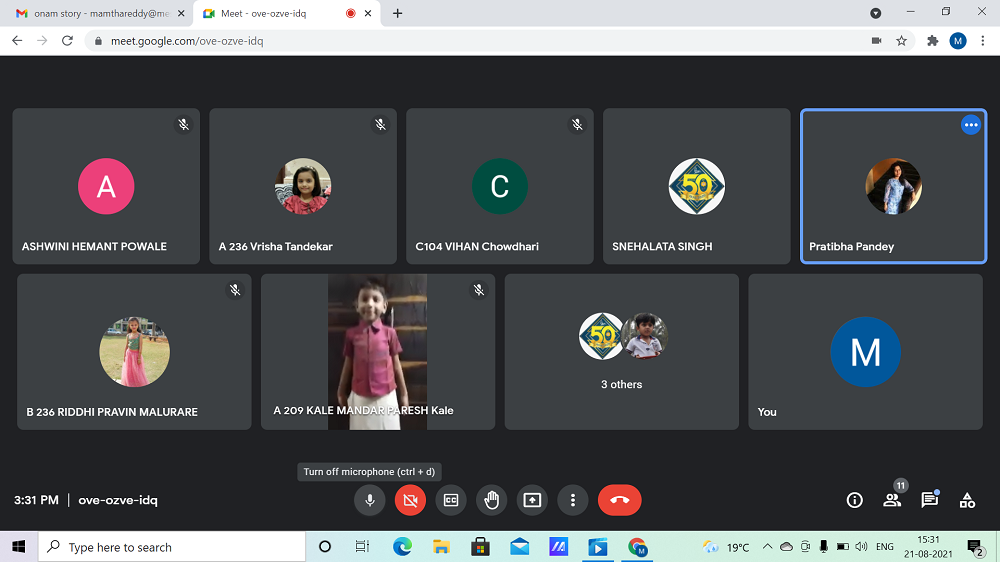Show hidden system tray icons
This screenshot has width=1000, height=562.
(x=767, y=547)
